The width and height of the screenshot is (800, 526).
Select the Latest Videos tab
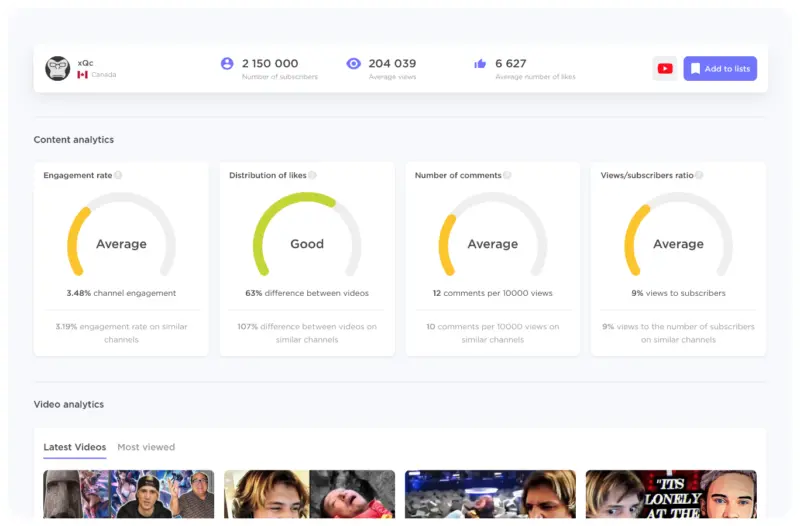click(x=74, y=447)
